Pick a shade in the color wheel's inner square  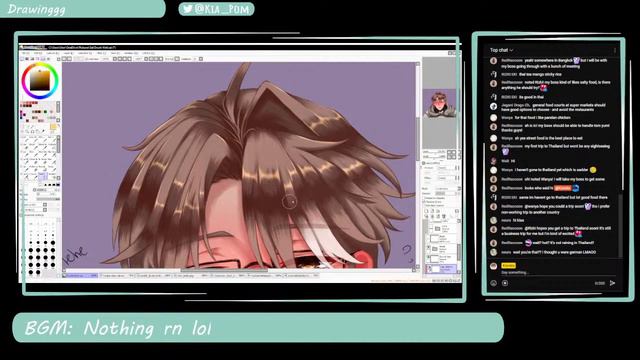40,81
